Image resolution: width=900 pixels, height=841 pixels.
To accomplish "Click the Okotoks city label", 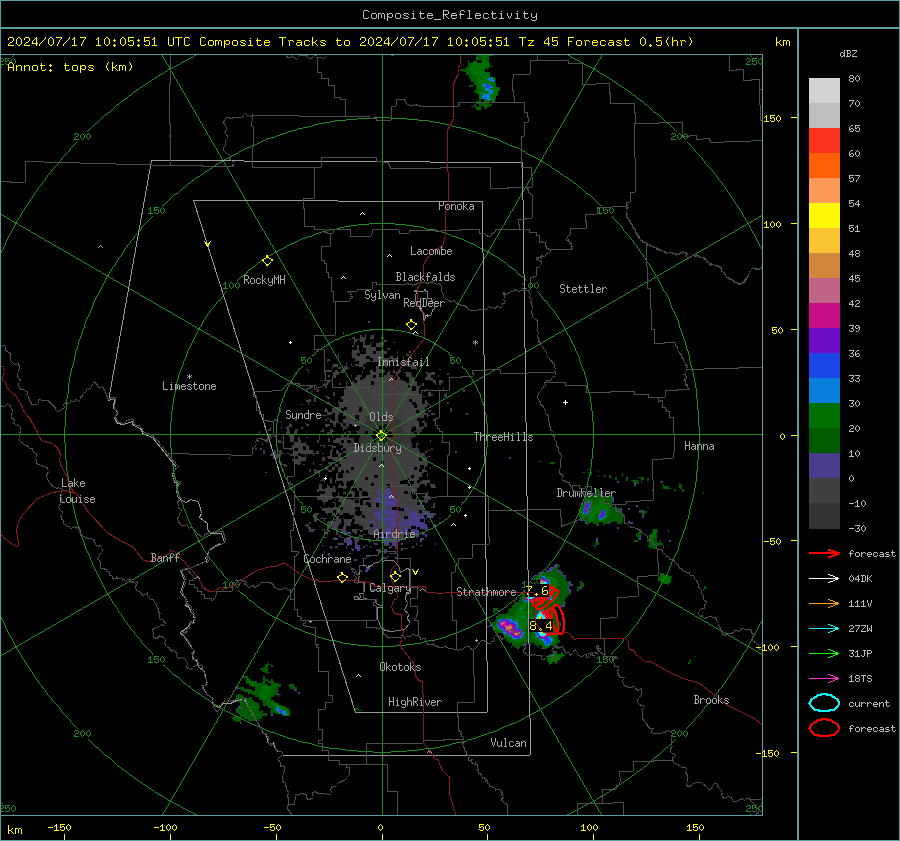I will coord(400,667).
